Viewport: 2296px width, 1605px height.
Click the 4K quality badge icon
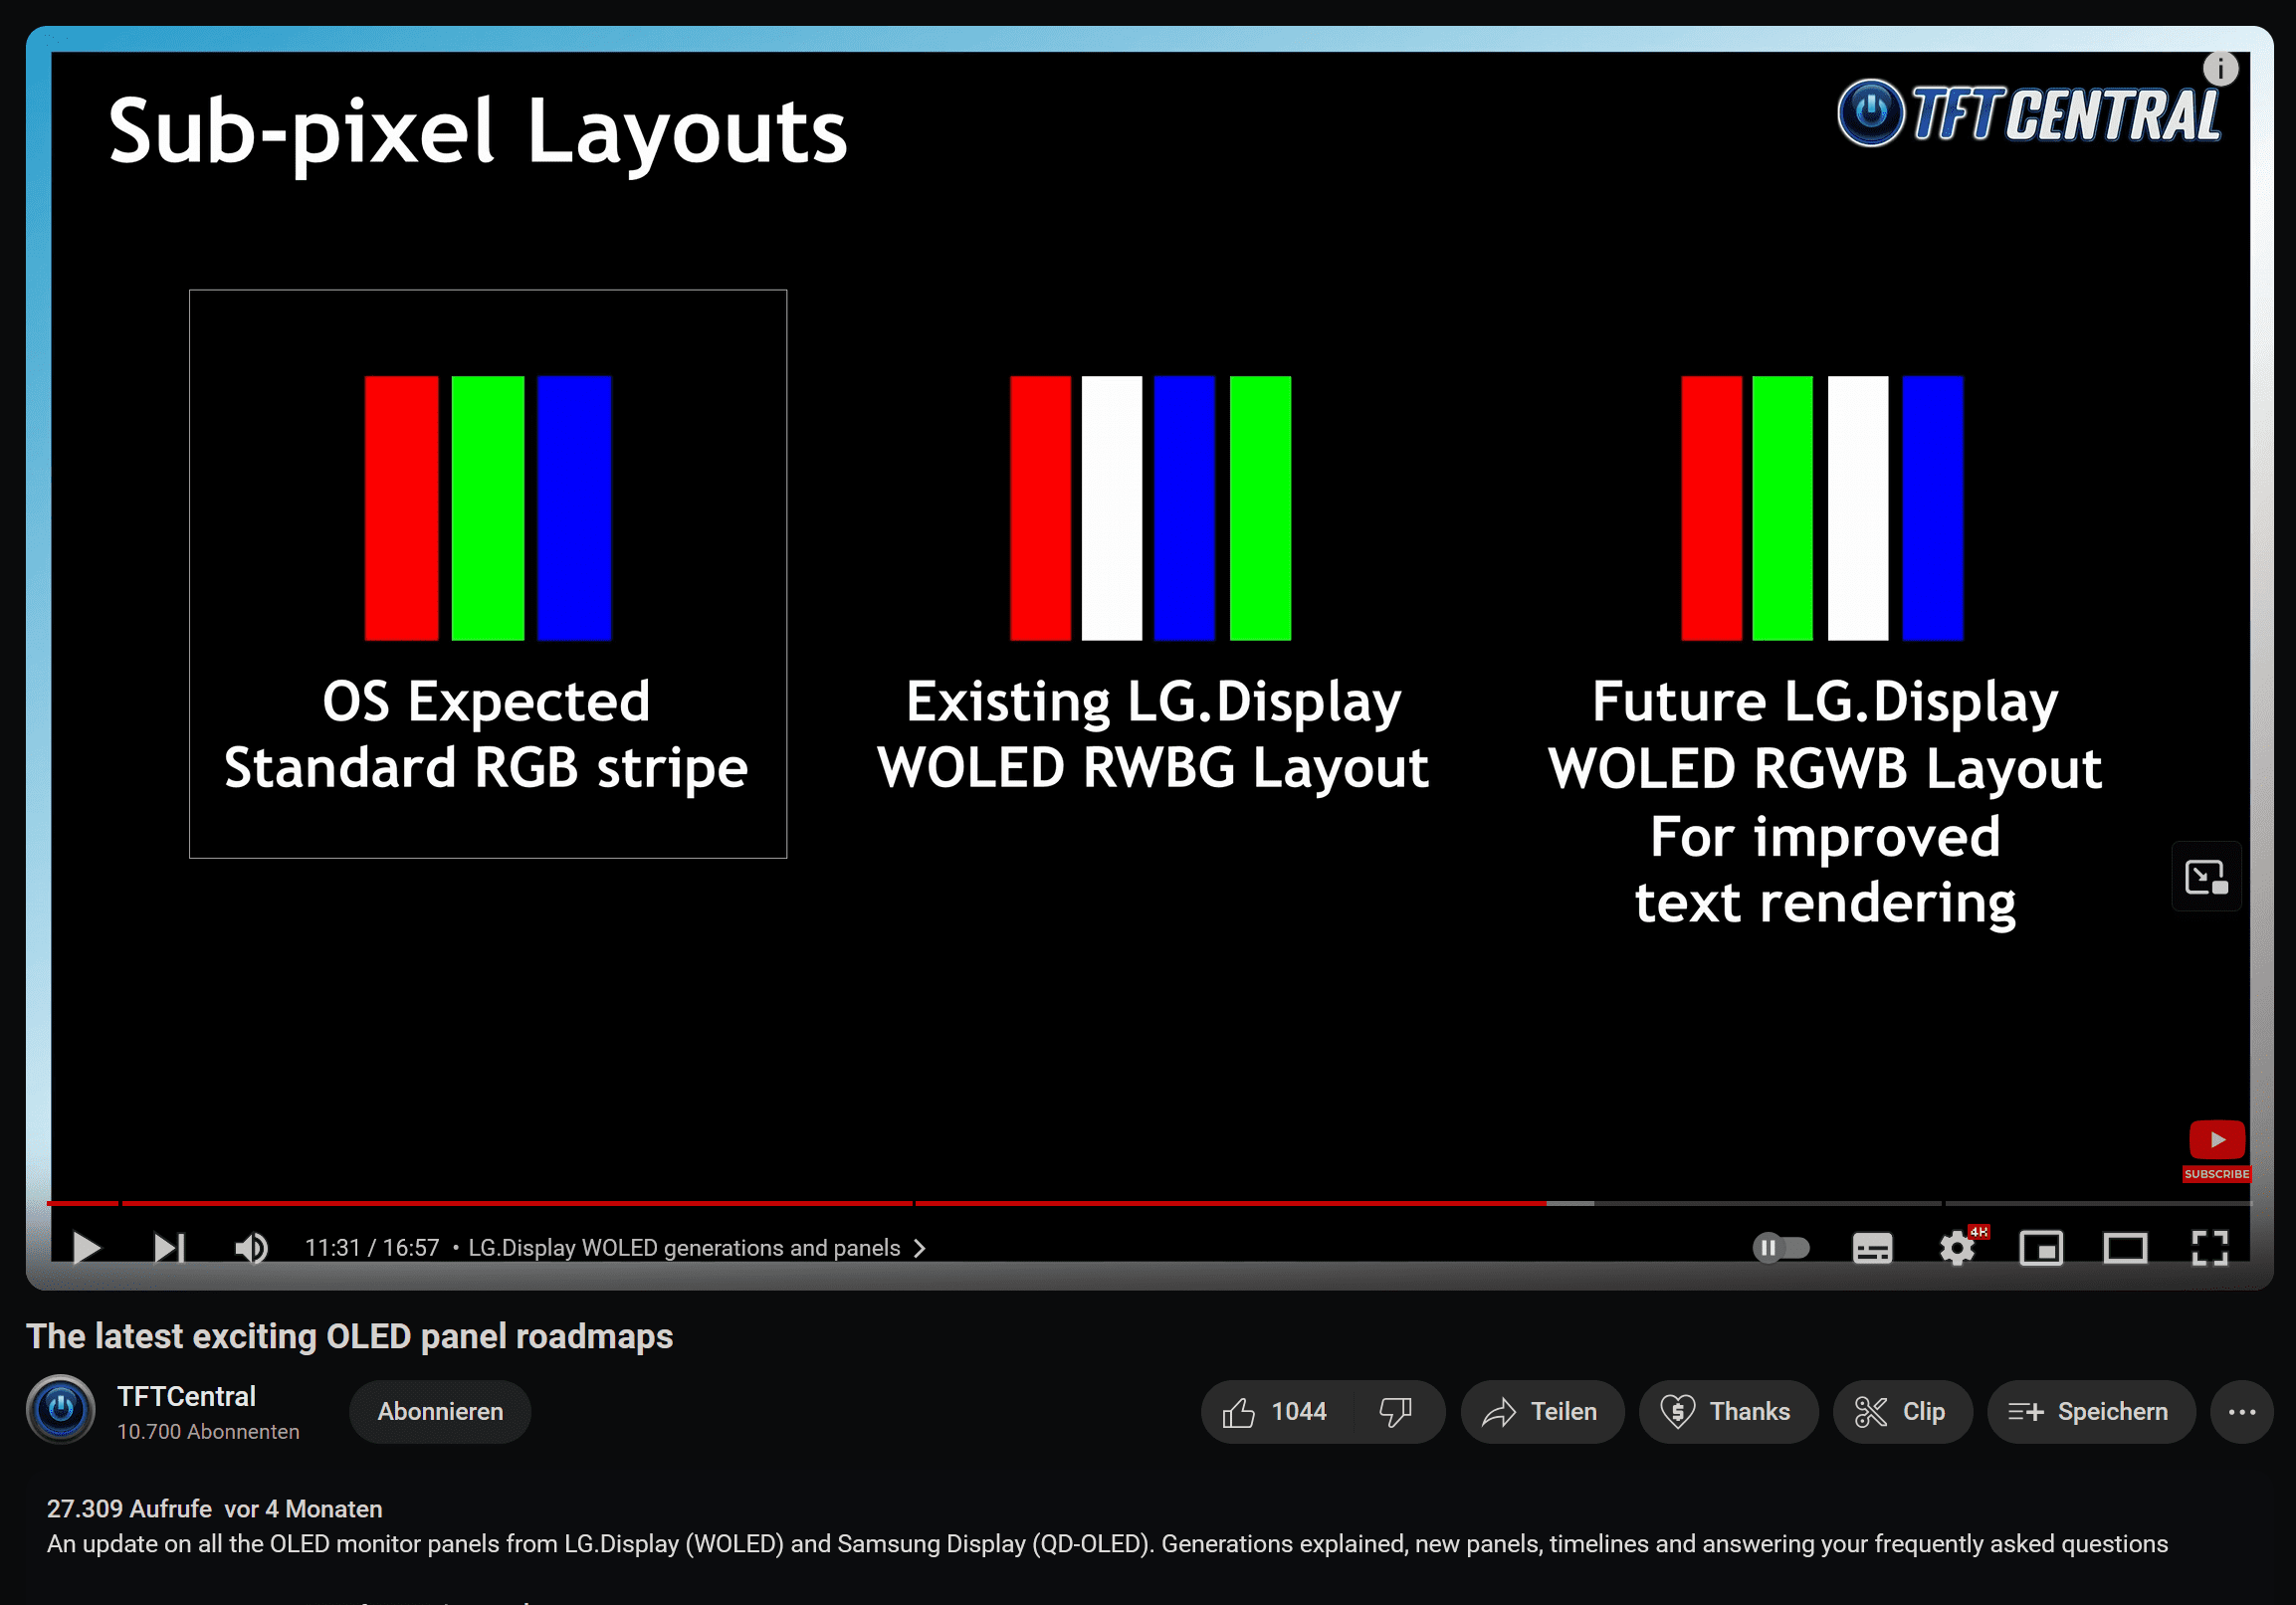pyautogui.click(x=1979, y=1230)
